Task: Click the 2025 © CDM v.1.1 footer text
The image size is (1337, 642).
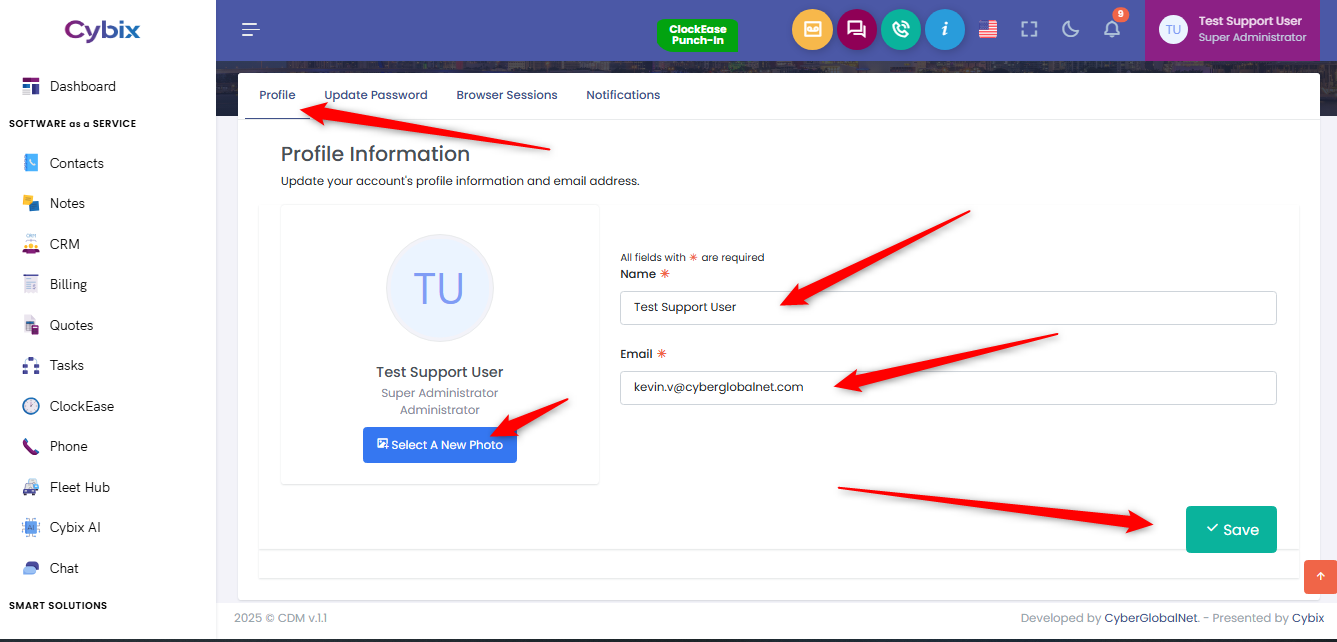Action: pyautogui.click(x=280, y=618)
